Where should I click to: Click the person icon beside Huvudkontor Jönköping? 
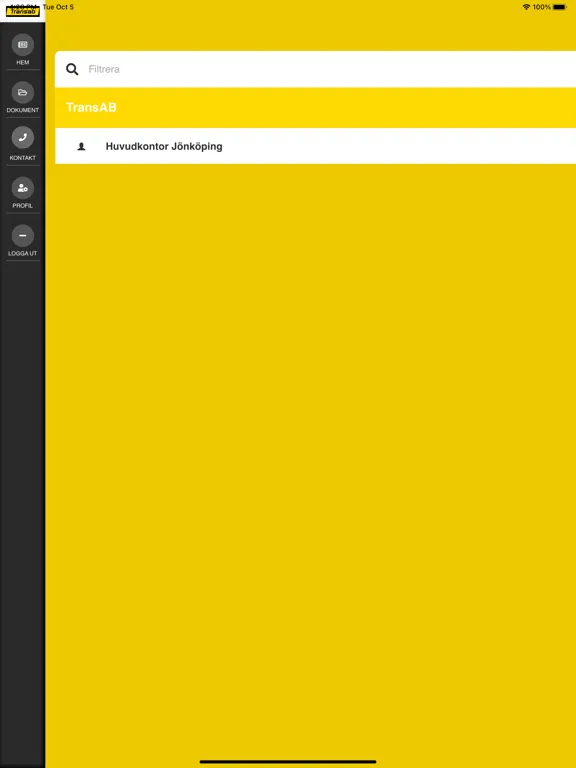81,146
